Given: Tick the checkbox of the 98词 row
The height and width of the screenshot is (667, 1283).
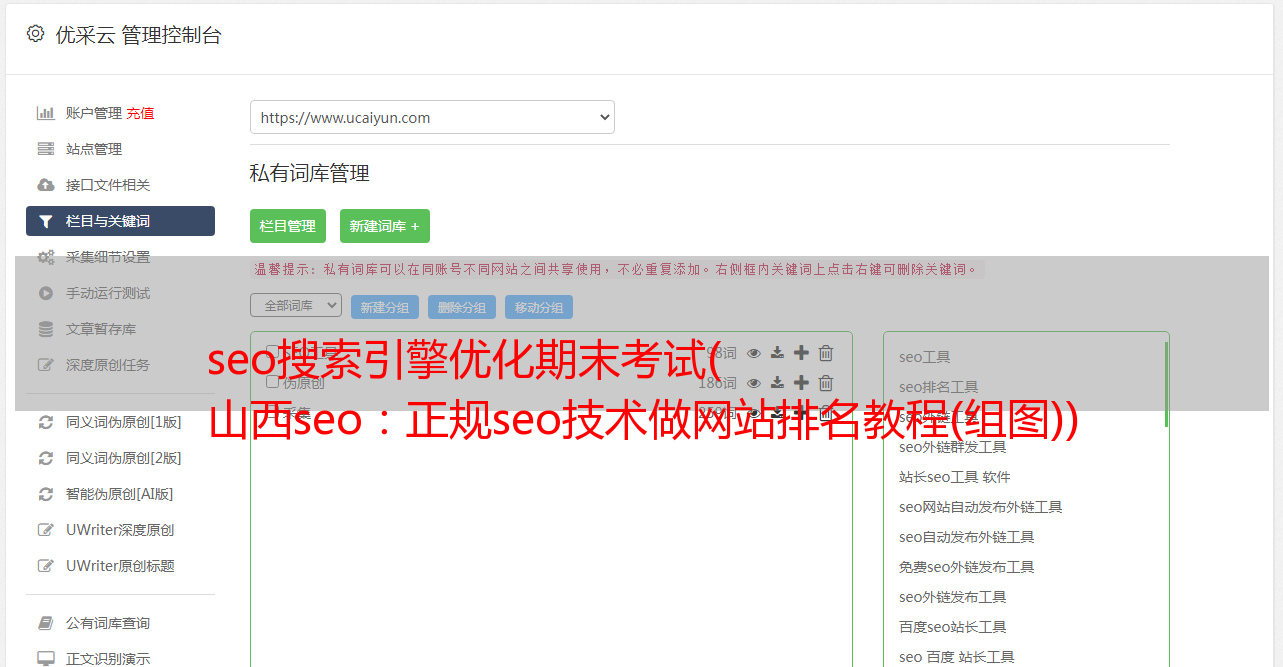Looking at the screenshot, I should point(272,351).
